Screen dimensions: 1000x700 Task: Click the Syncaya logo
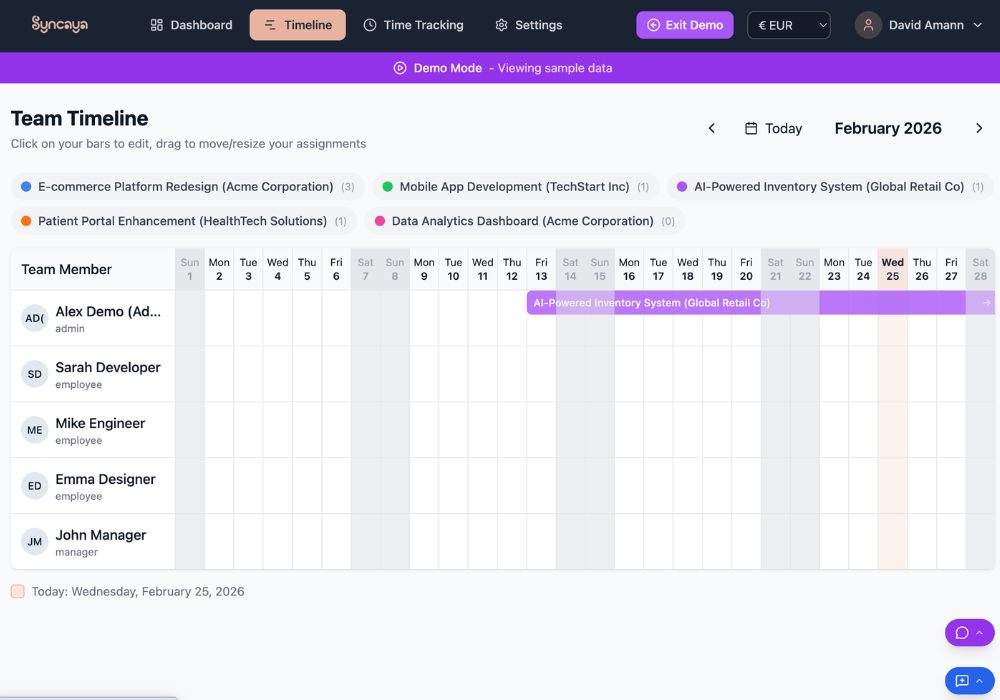(x=59, y=25)
